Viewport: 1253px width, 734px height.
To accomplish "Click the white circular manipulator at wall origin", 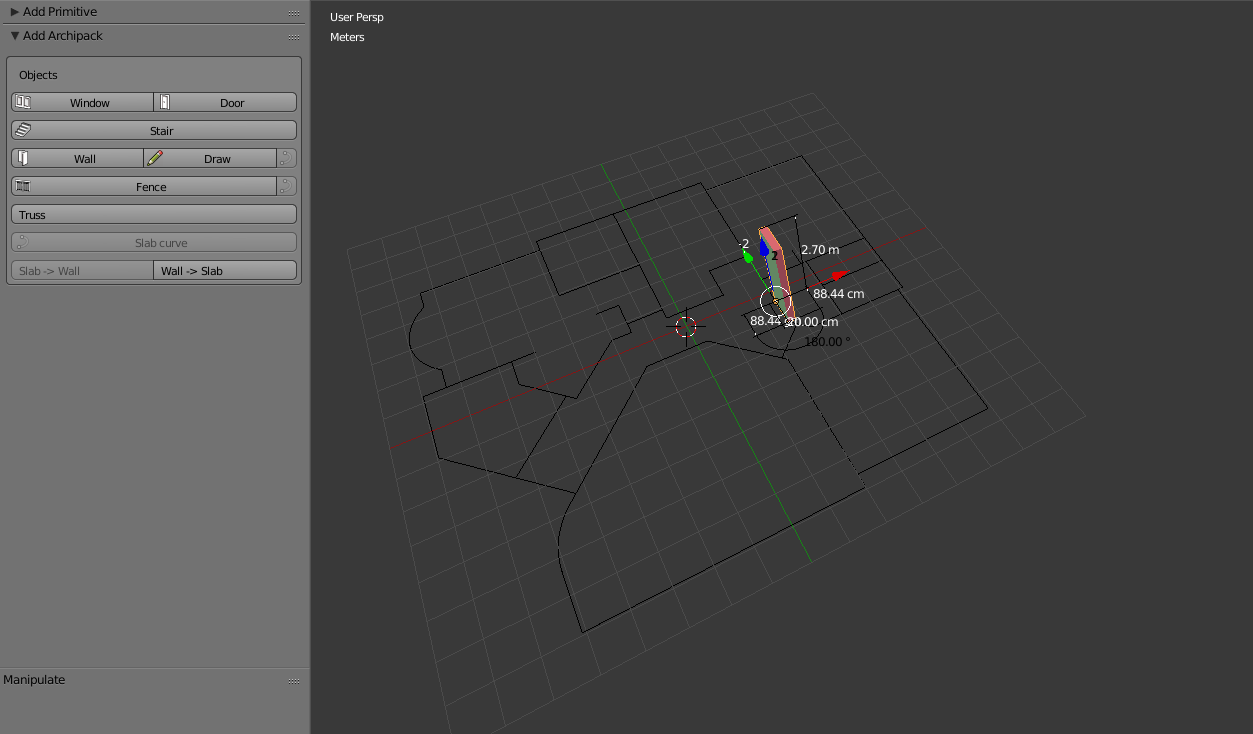I will coord(775,301).
